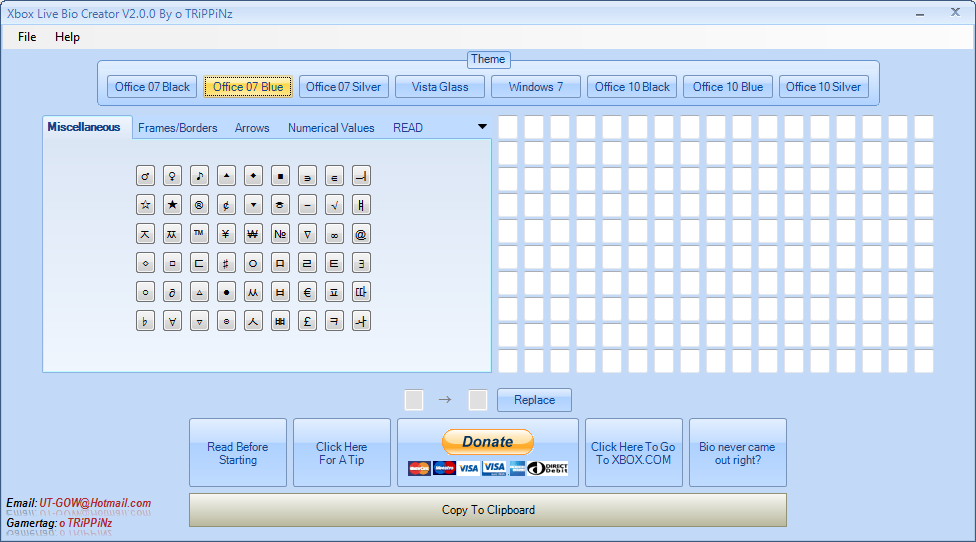Apply the Office 10 Silver theme
The width and height of the screenshot is (976, 542).
point(824,86)
